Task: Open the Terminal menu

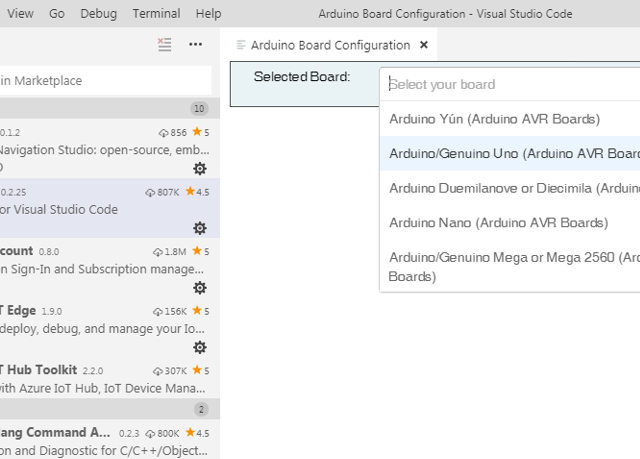Action: point(156,14)
